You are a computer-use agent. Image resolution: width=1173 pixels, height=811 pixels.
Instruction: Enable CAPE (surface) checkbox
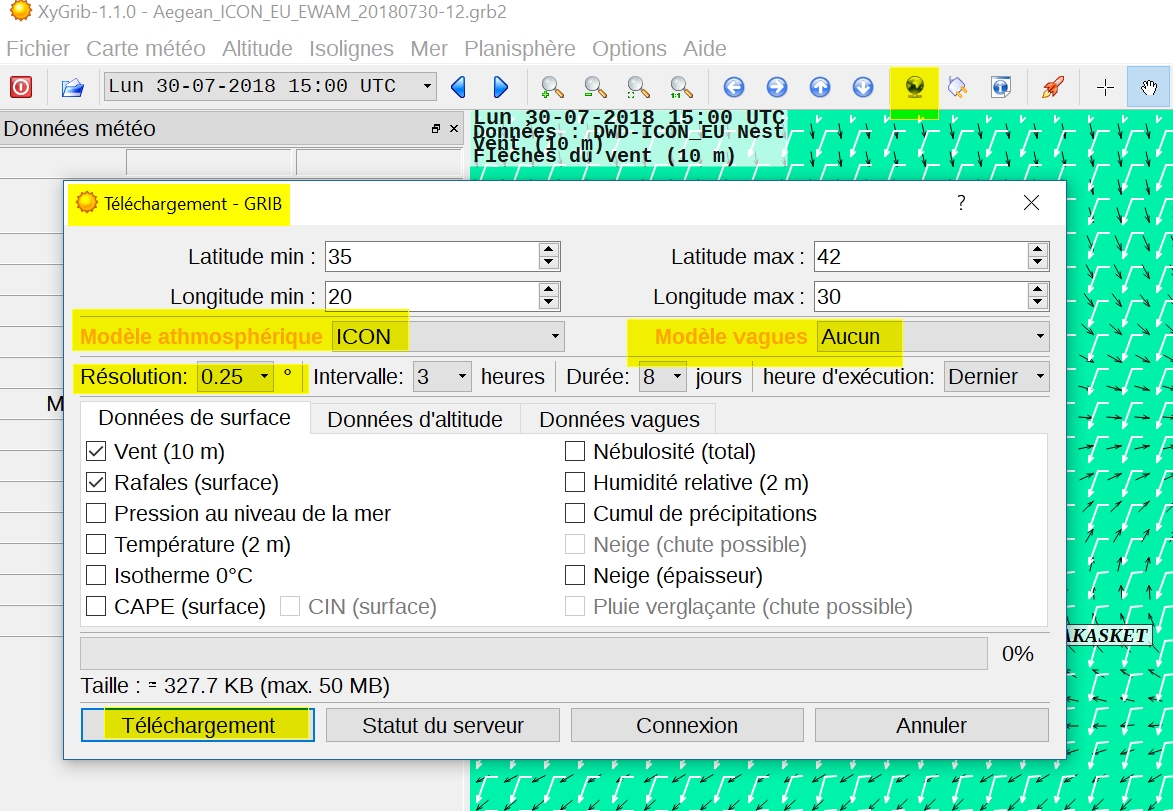click(96, 606)
